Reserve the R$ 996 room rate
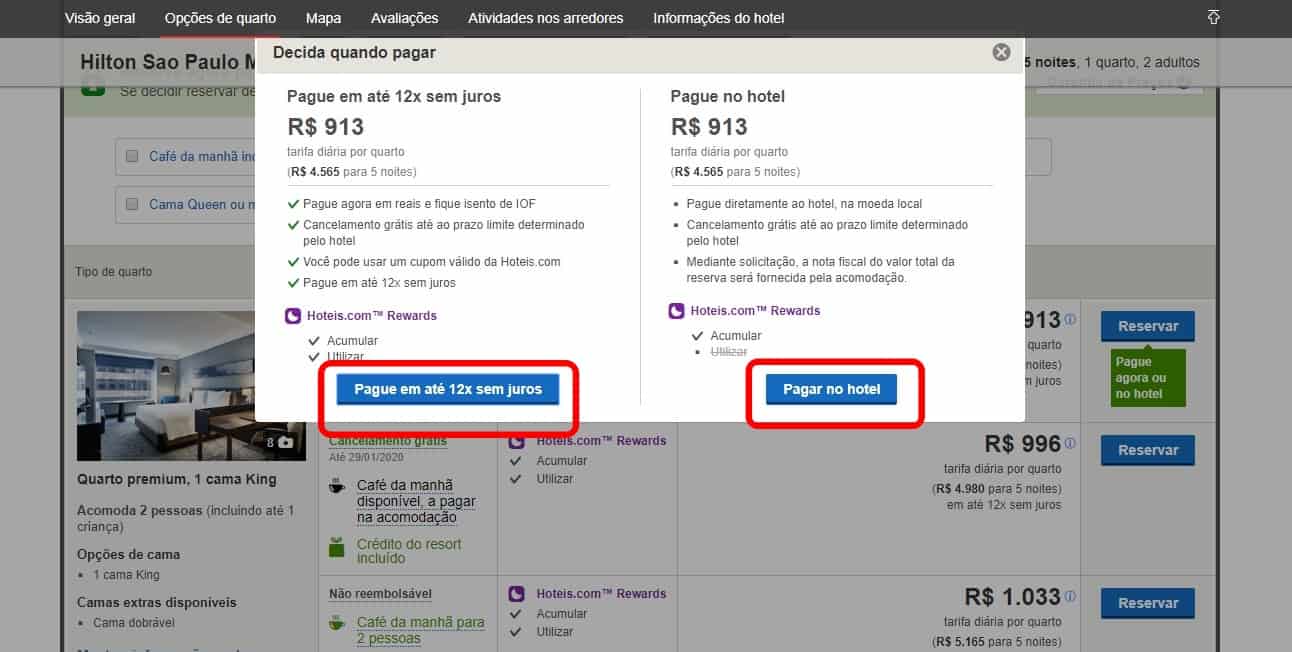This screenshot has width=1292, height=652. click(1147, 450)
